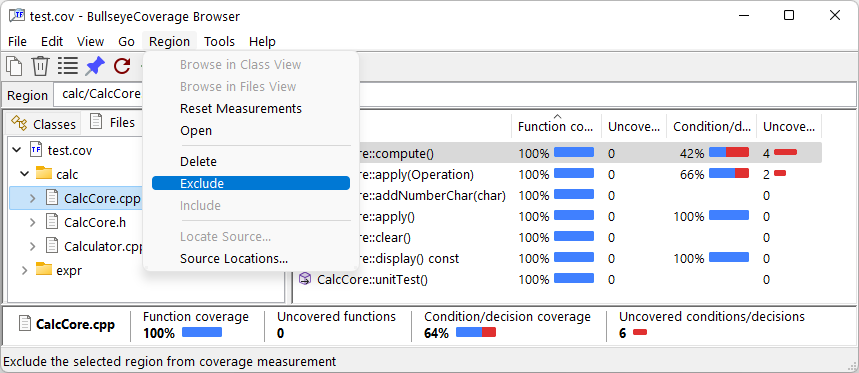The height and width of the screenshot is (373, 859).
Task: Expand the CalcCore.h tree node
Action: click(32, 222)
